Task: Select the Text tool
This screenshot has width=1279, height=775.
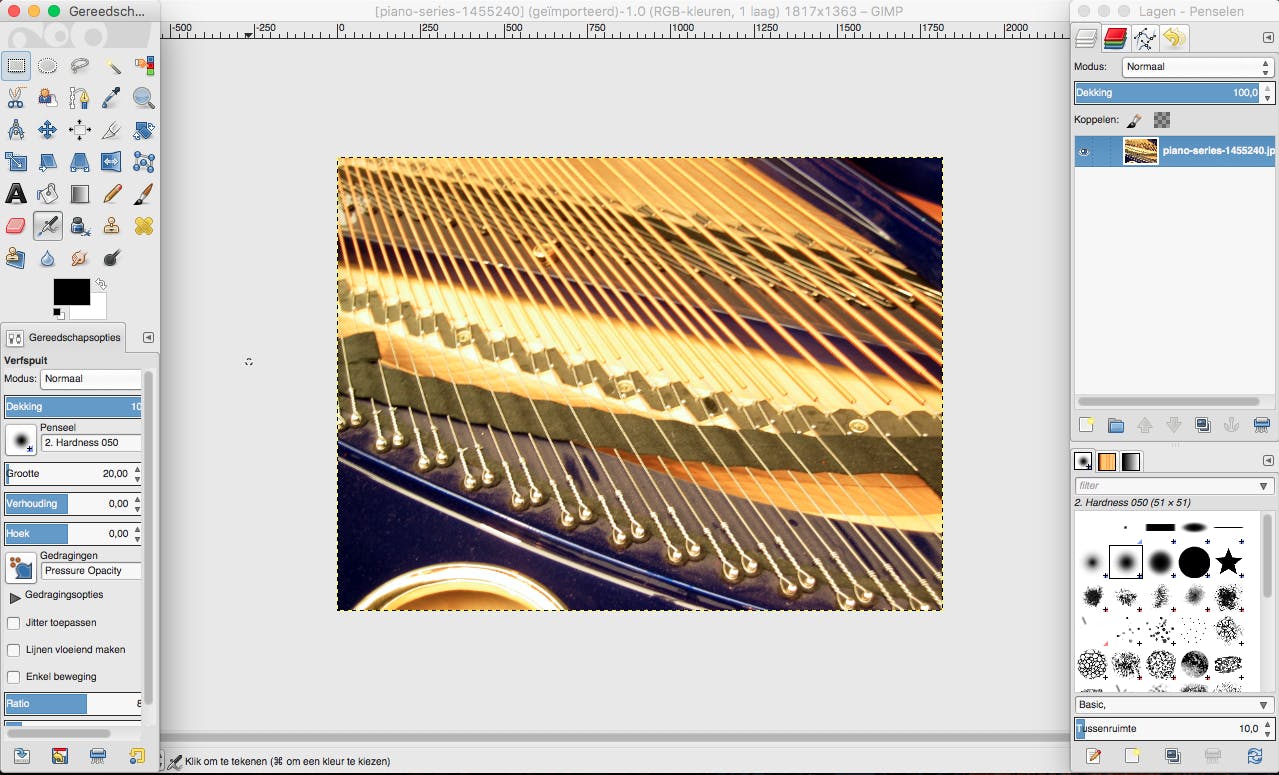Action: click(x=16, y=194)
